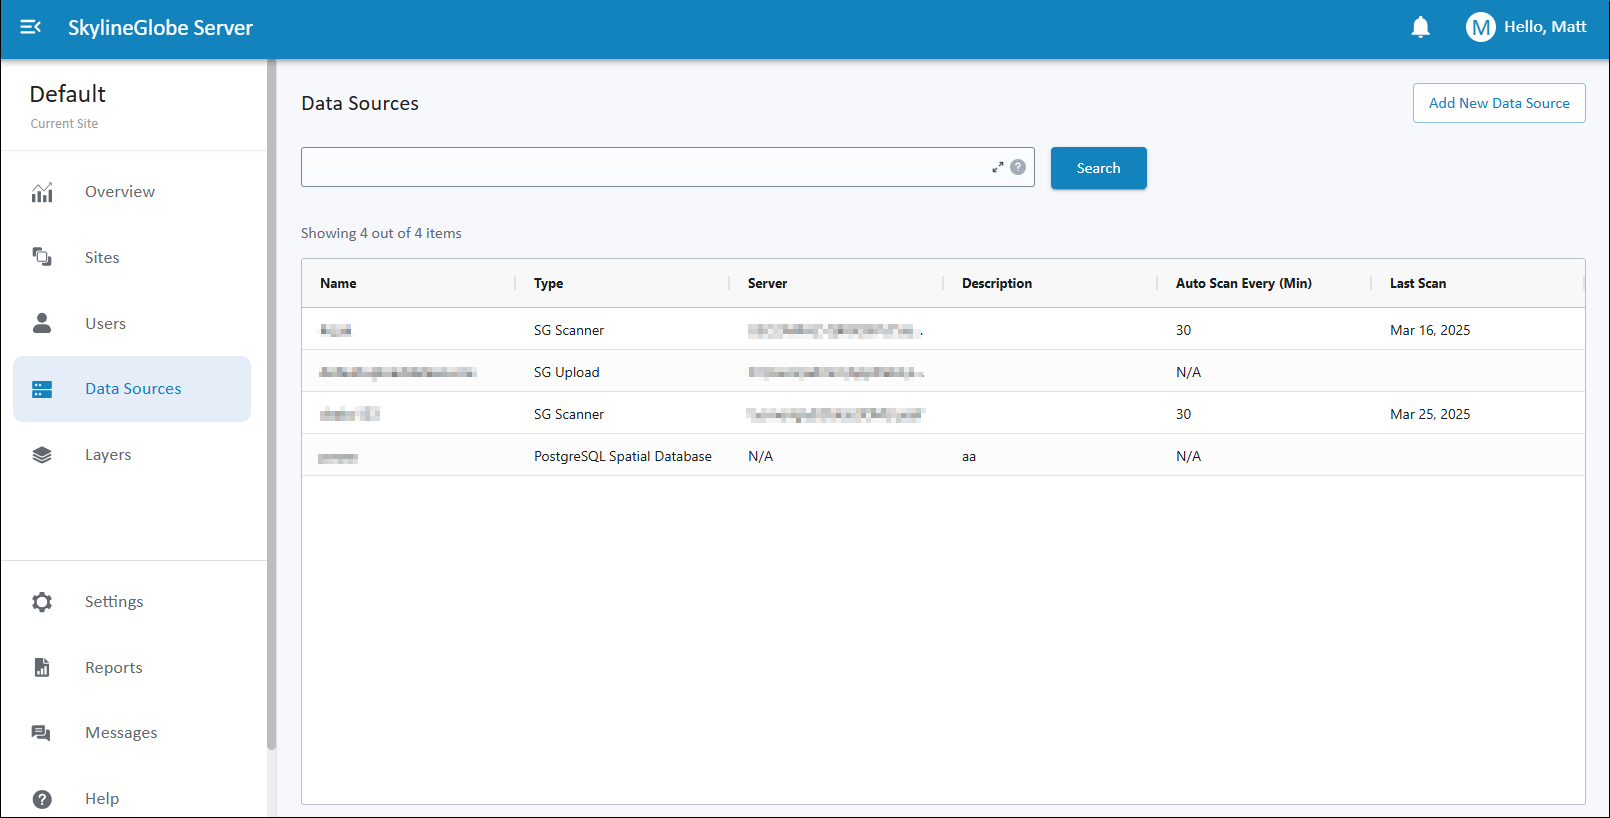Screen dimensions: 1610x818
Task: Click the user avatar icon M
Action: tap(1480, 27)
